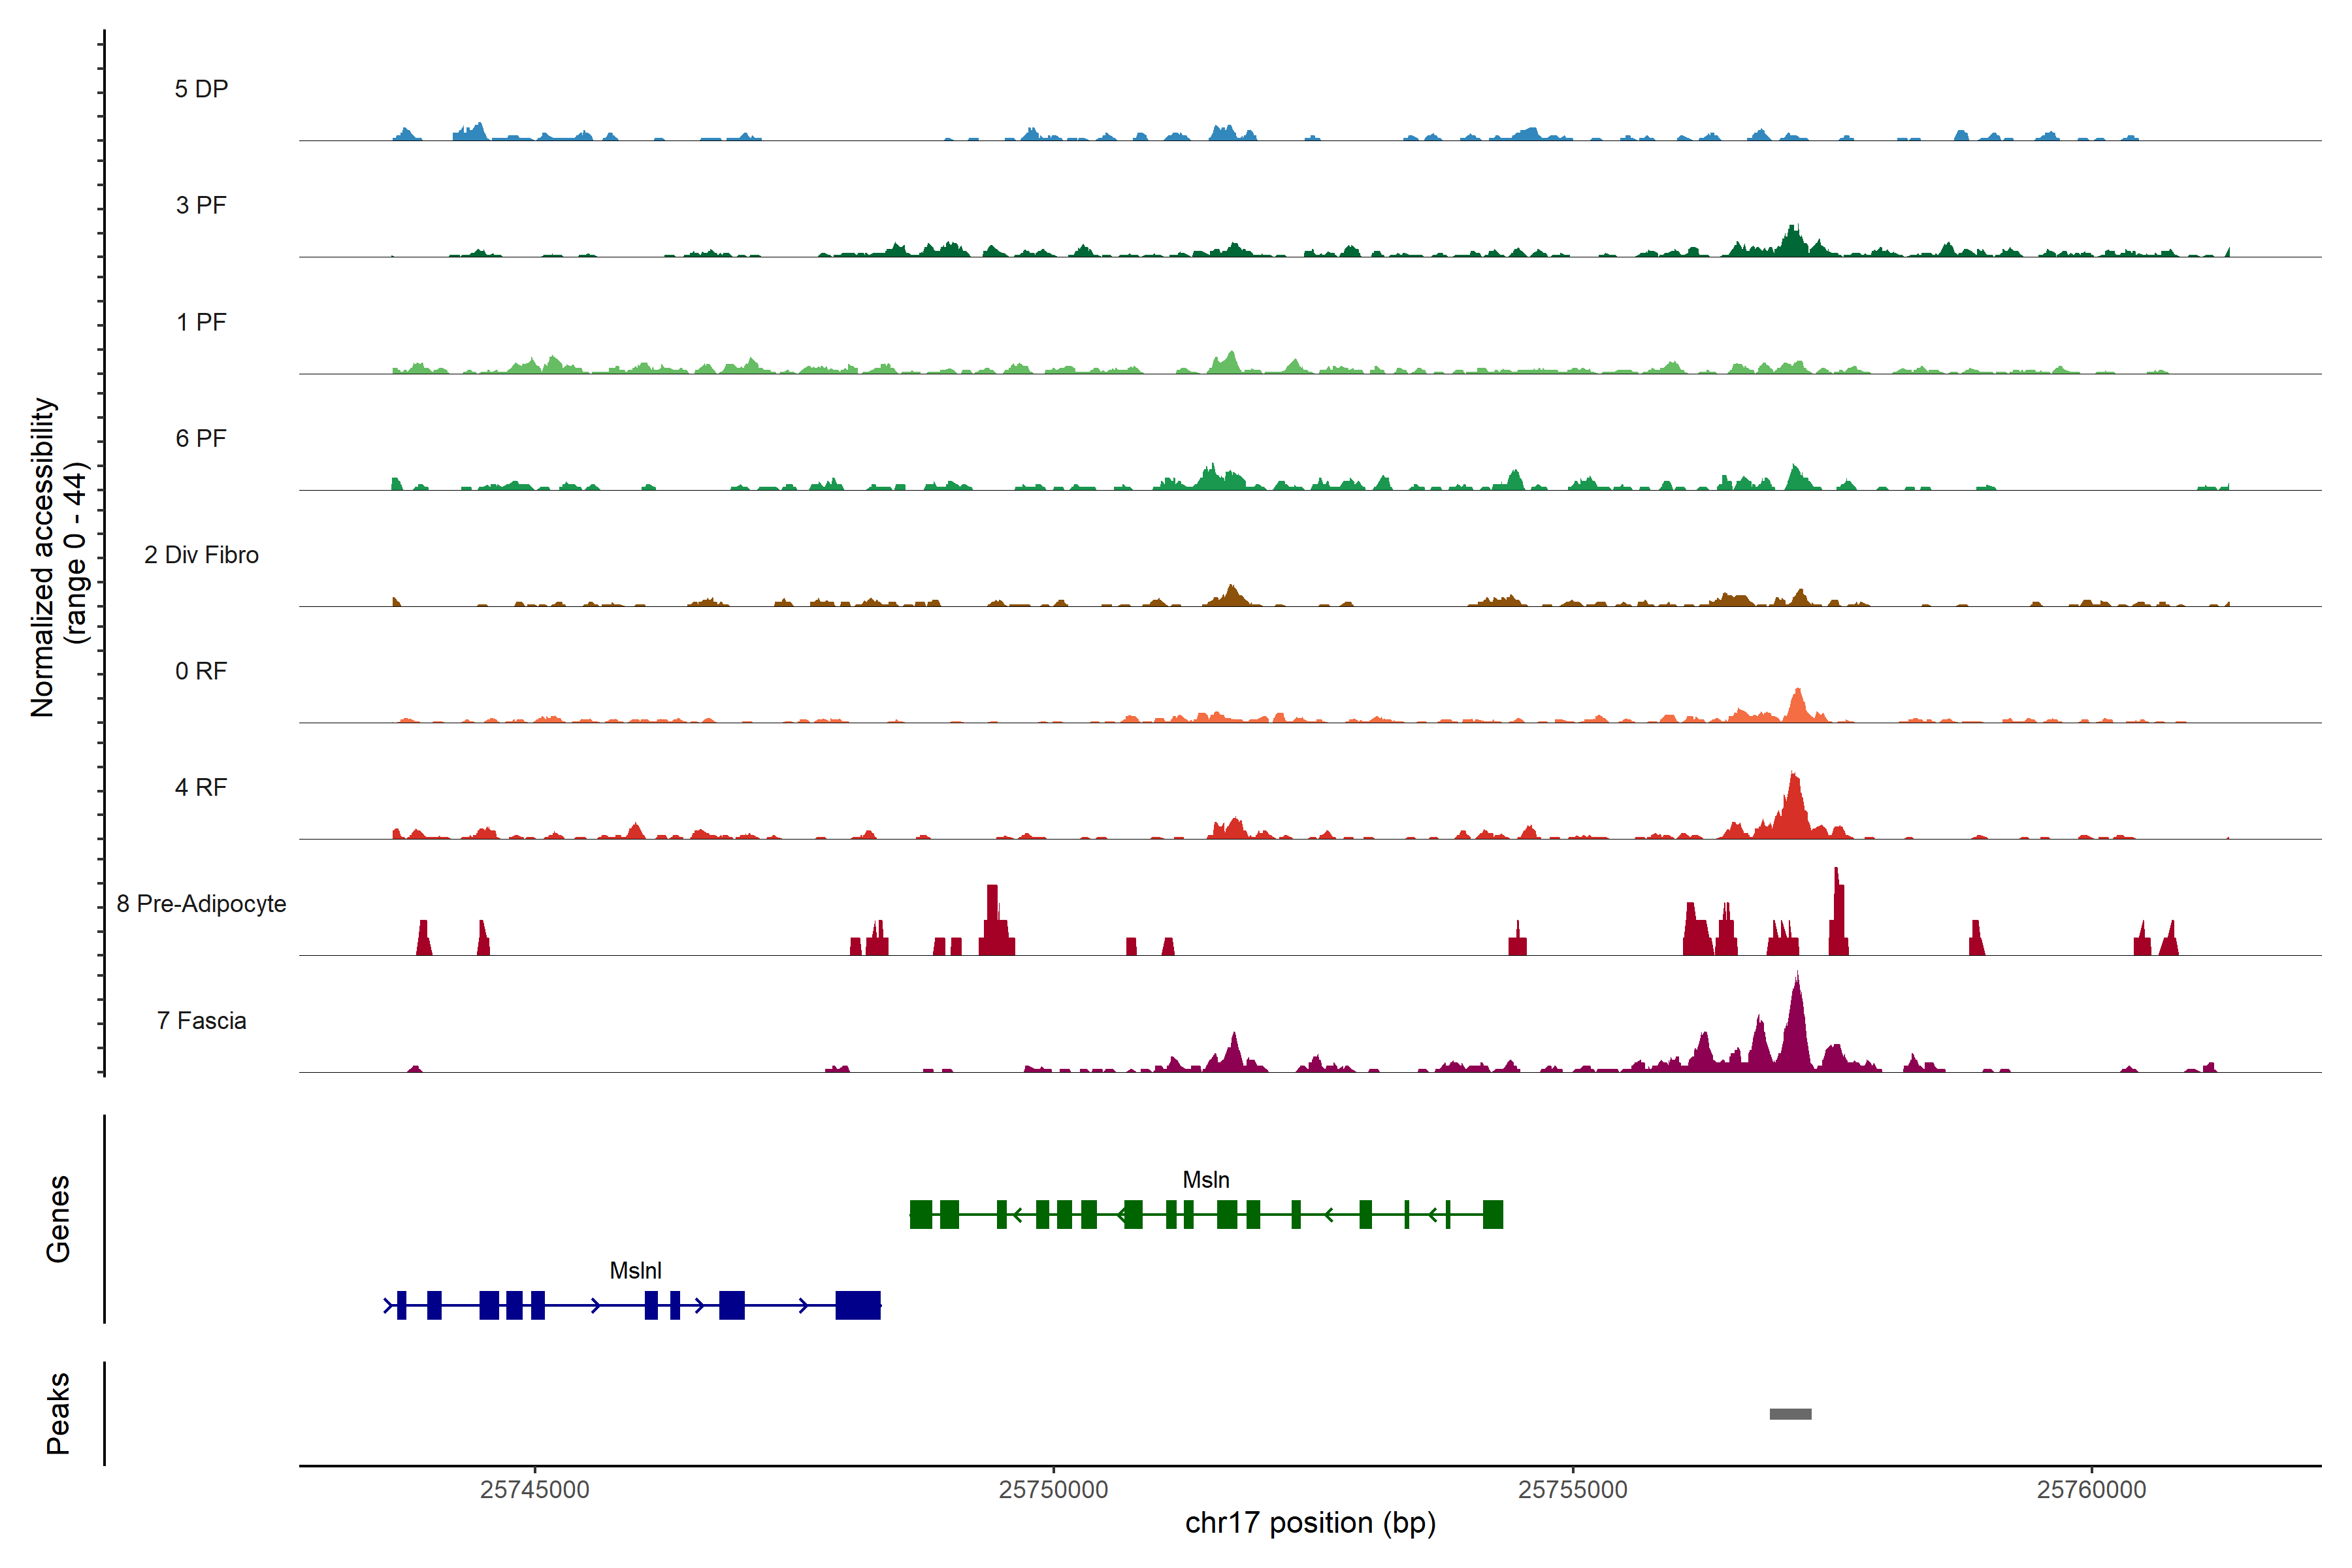Click the chr17 position axis title
The width and height of the screenshot is (2352, 1568).
click(x=1310, y=1524)
